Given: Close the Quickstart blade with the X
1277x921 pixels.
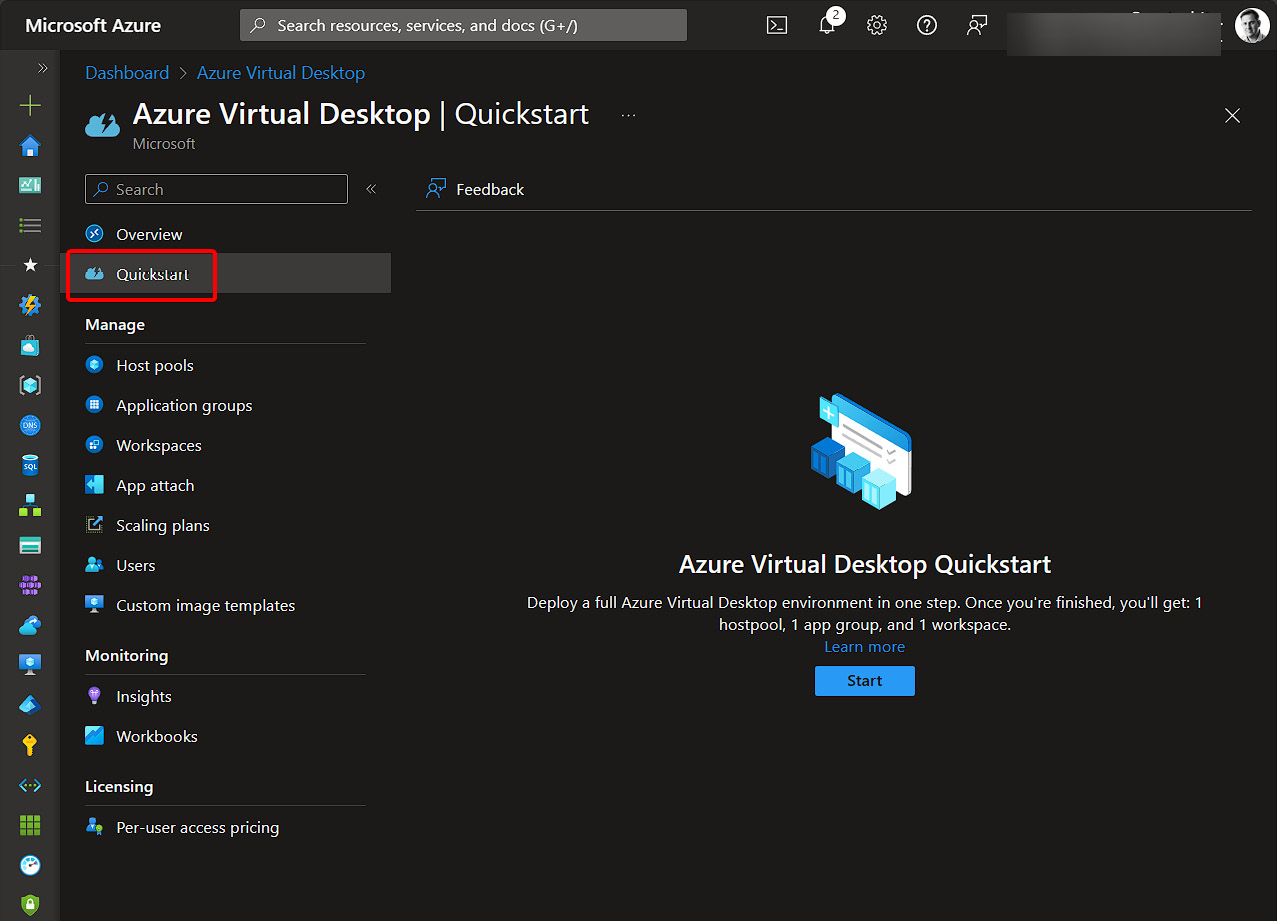Looking at the screenshot, I should [1232, 116].
